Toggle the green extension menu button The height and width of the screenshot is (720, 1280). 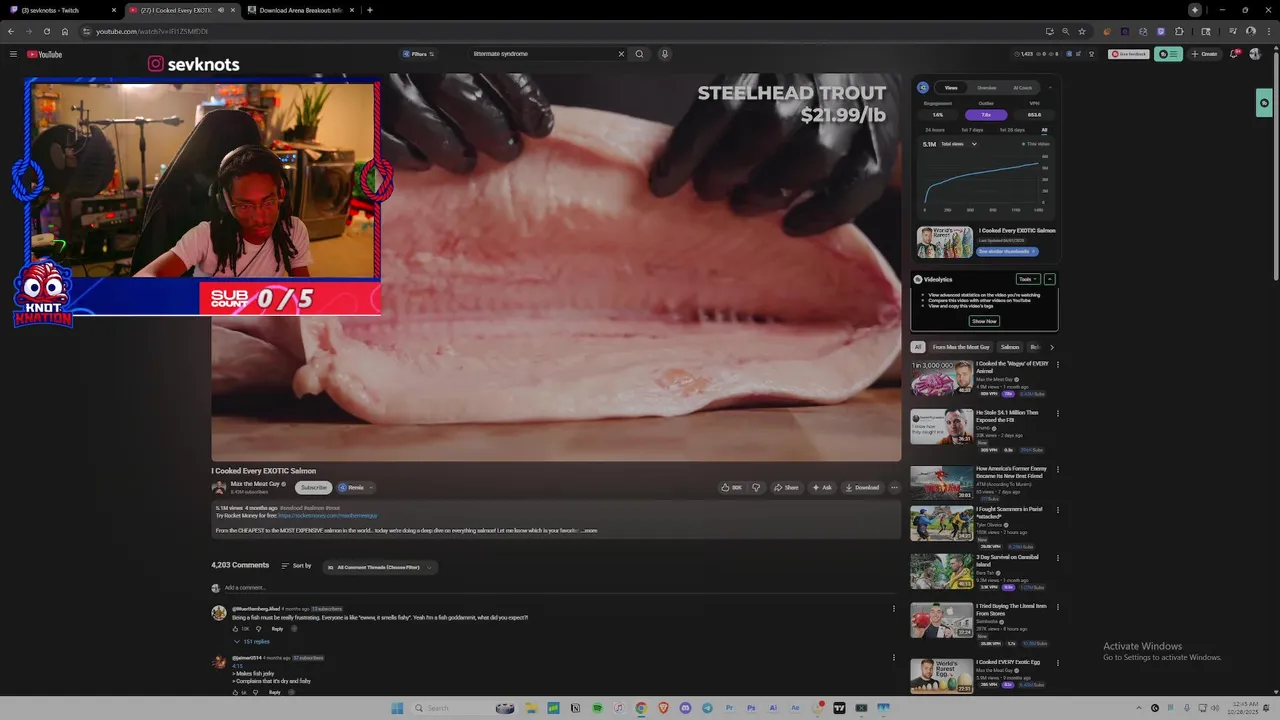(x=1168, y=54)
